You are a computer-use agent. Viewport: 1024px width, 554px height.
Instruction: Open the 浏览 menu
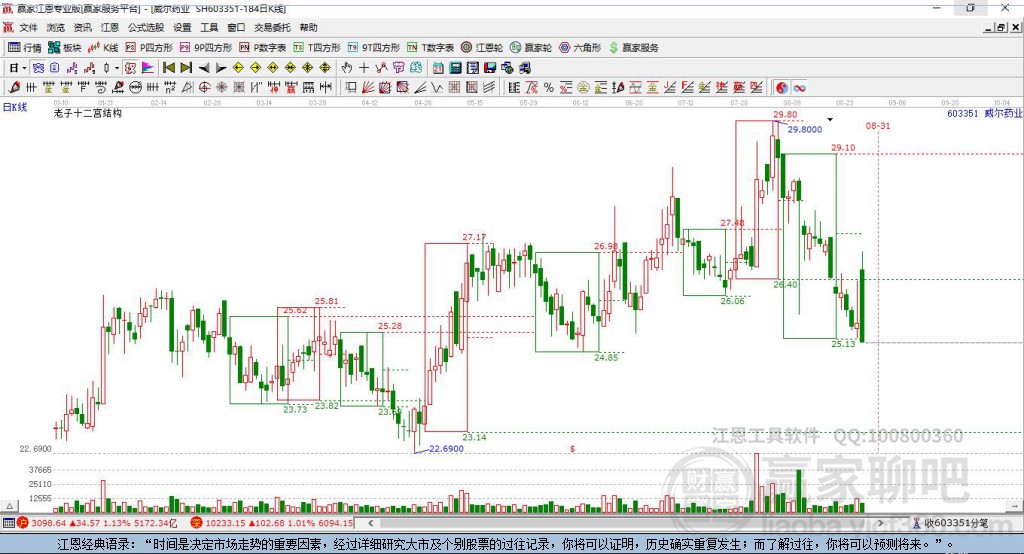56,27
